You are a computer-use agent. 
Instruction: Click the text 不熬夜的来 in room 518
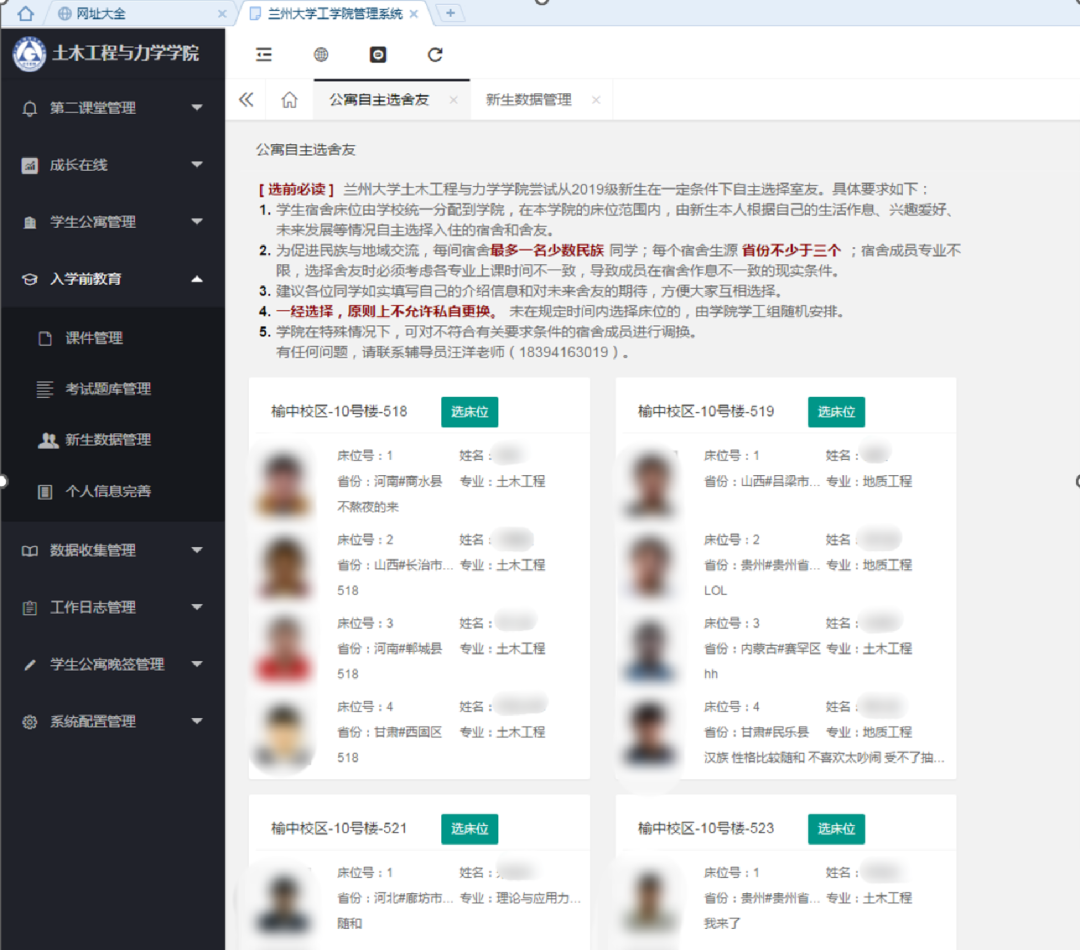coord(368,507)
